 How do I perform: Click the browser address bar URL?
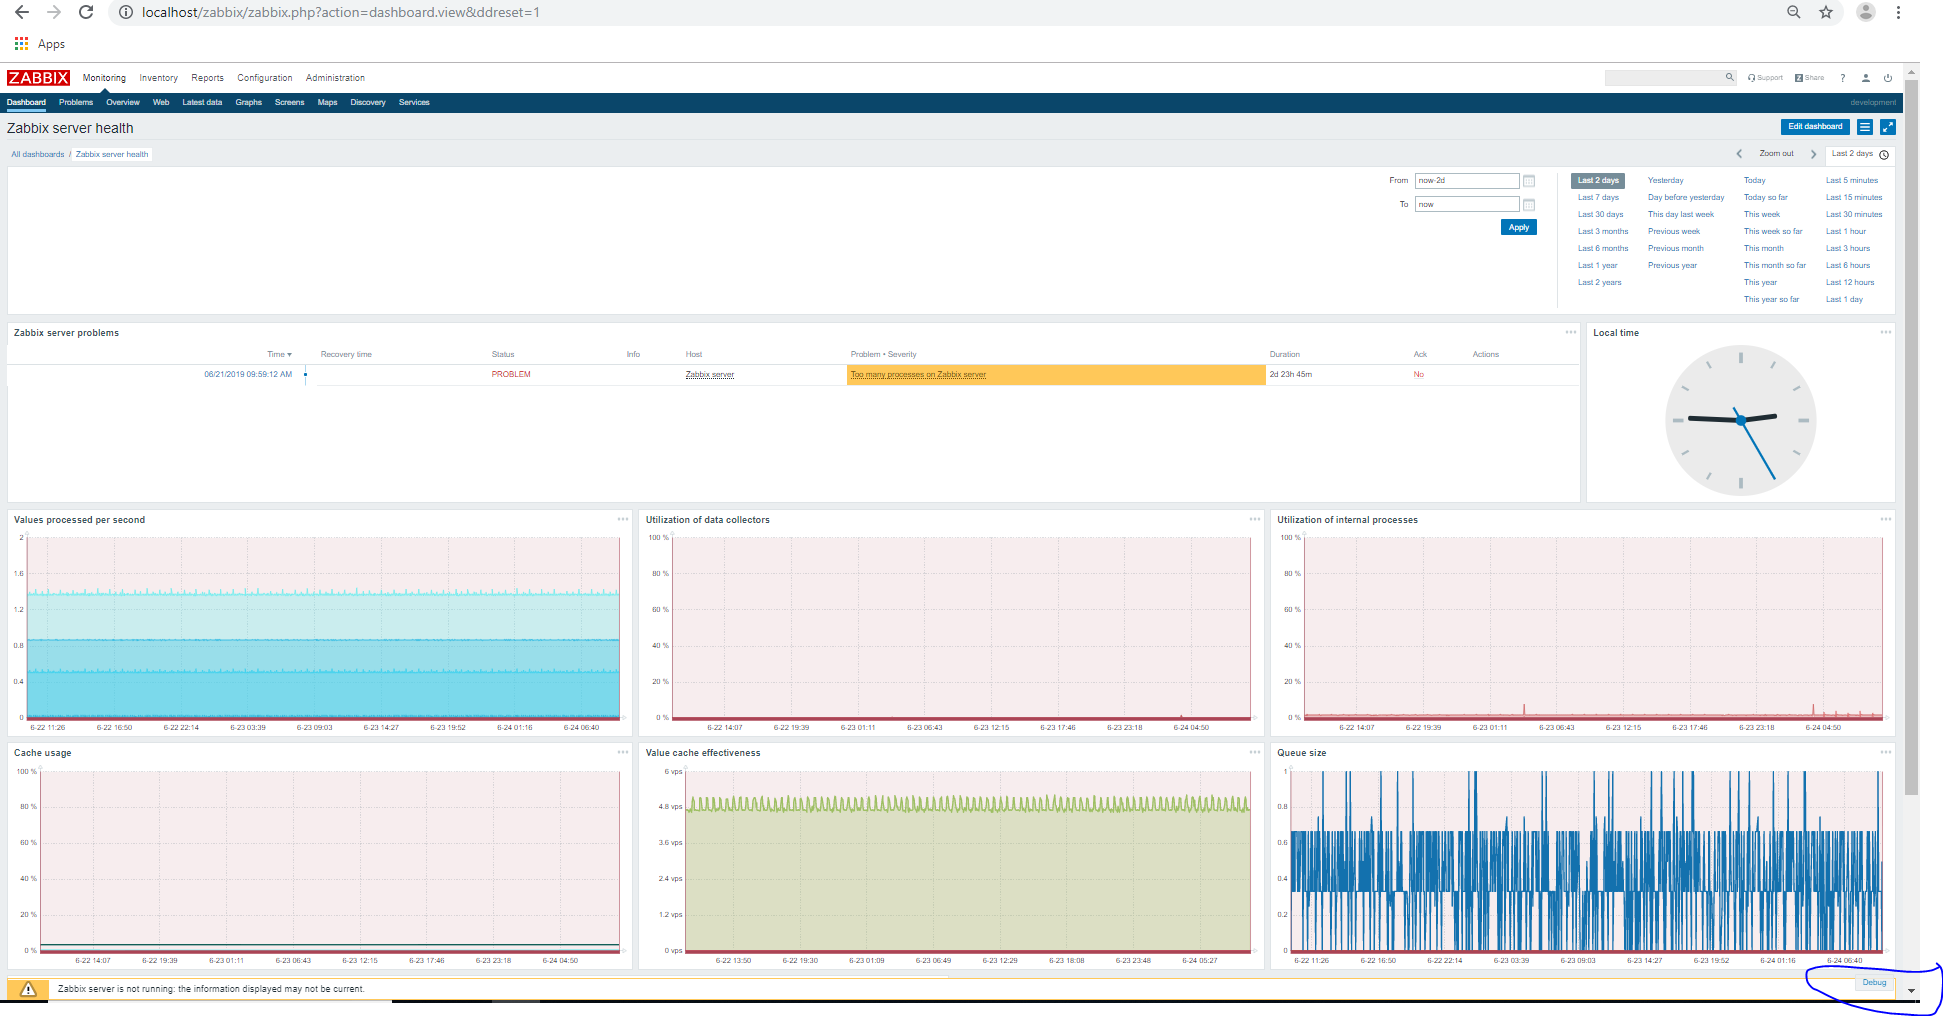point(340,12)
